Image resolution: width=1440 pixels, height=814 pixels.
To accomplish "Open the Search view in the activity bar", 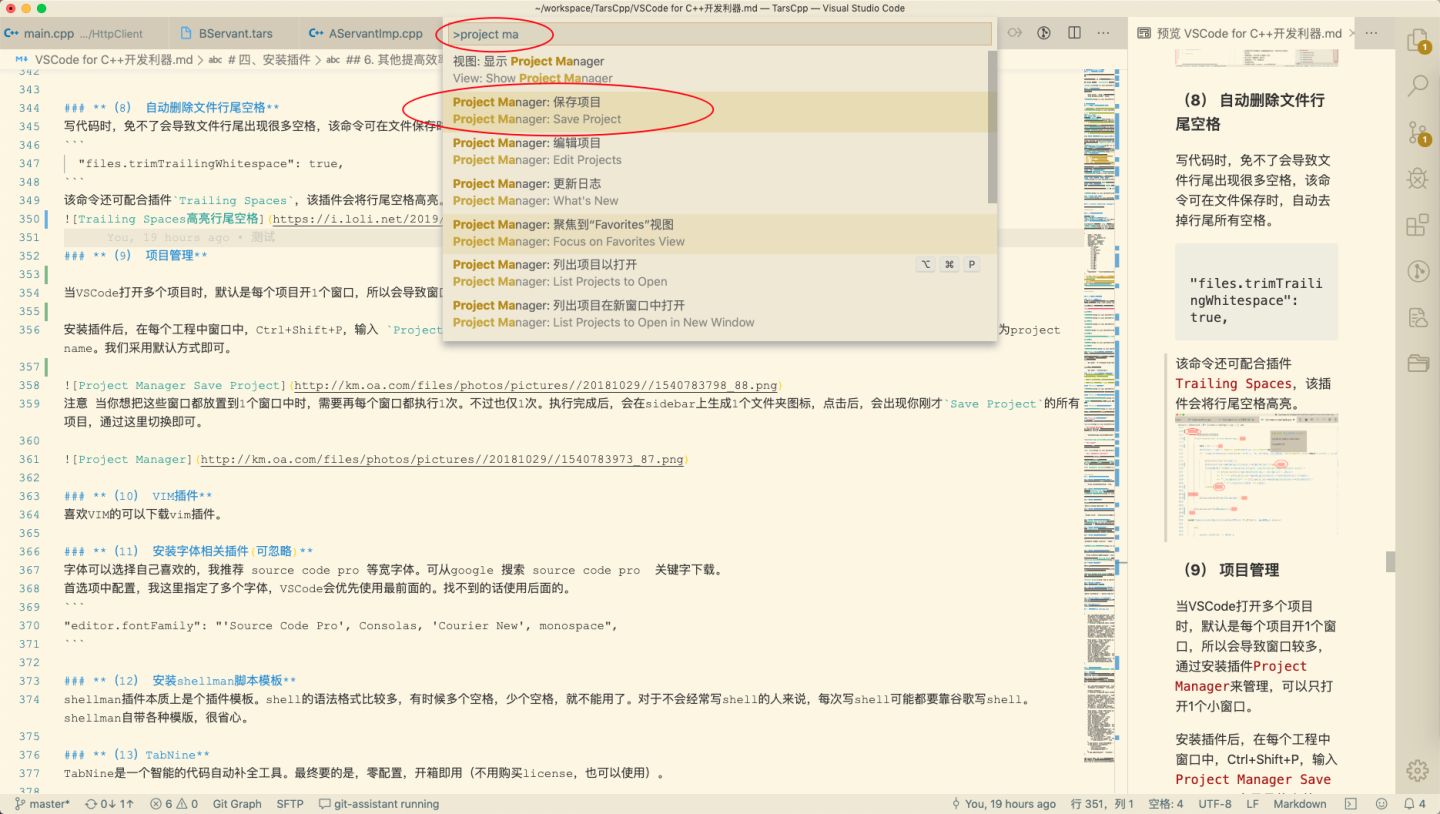I will [x=1417, y=87].
